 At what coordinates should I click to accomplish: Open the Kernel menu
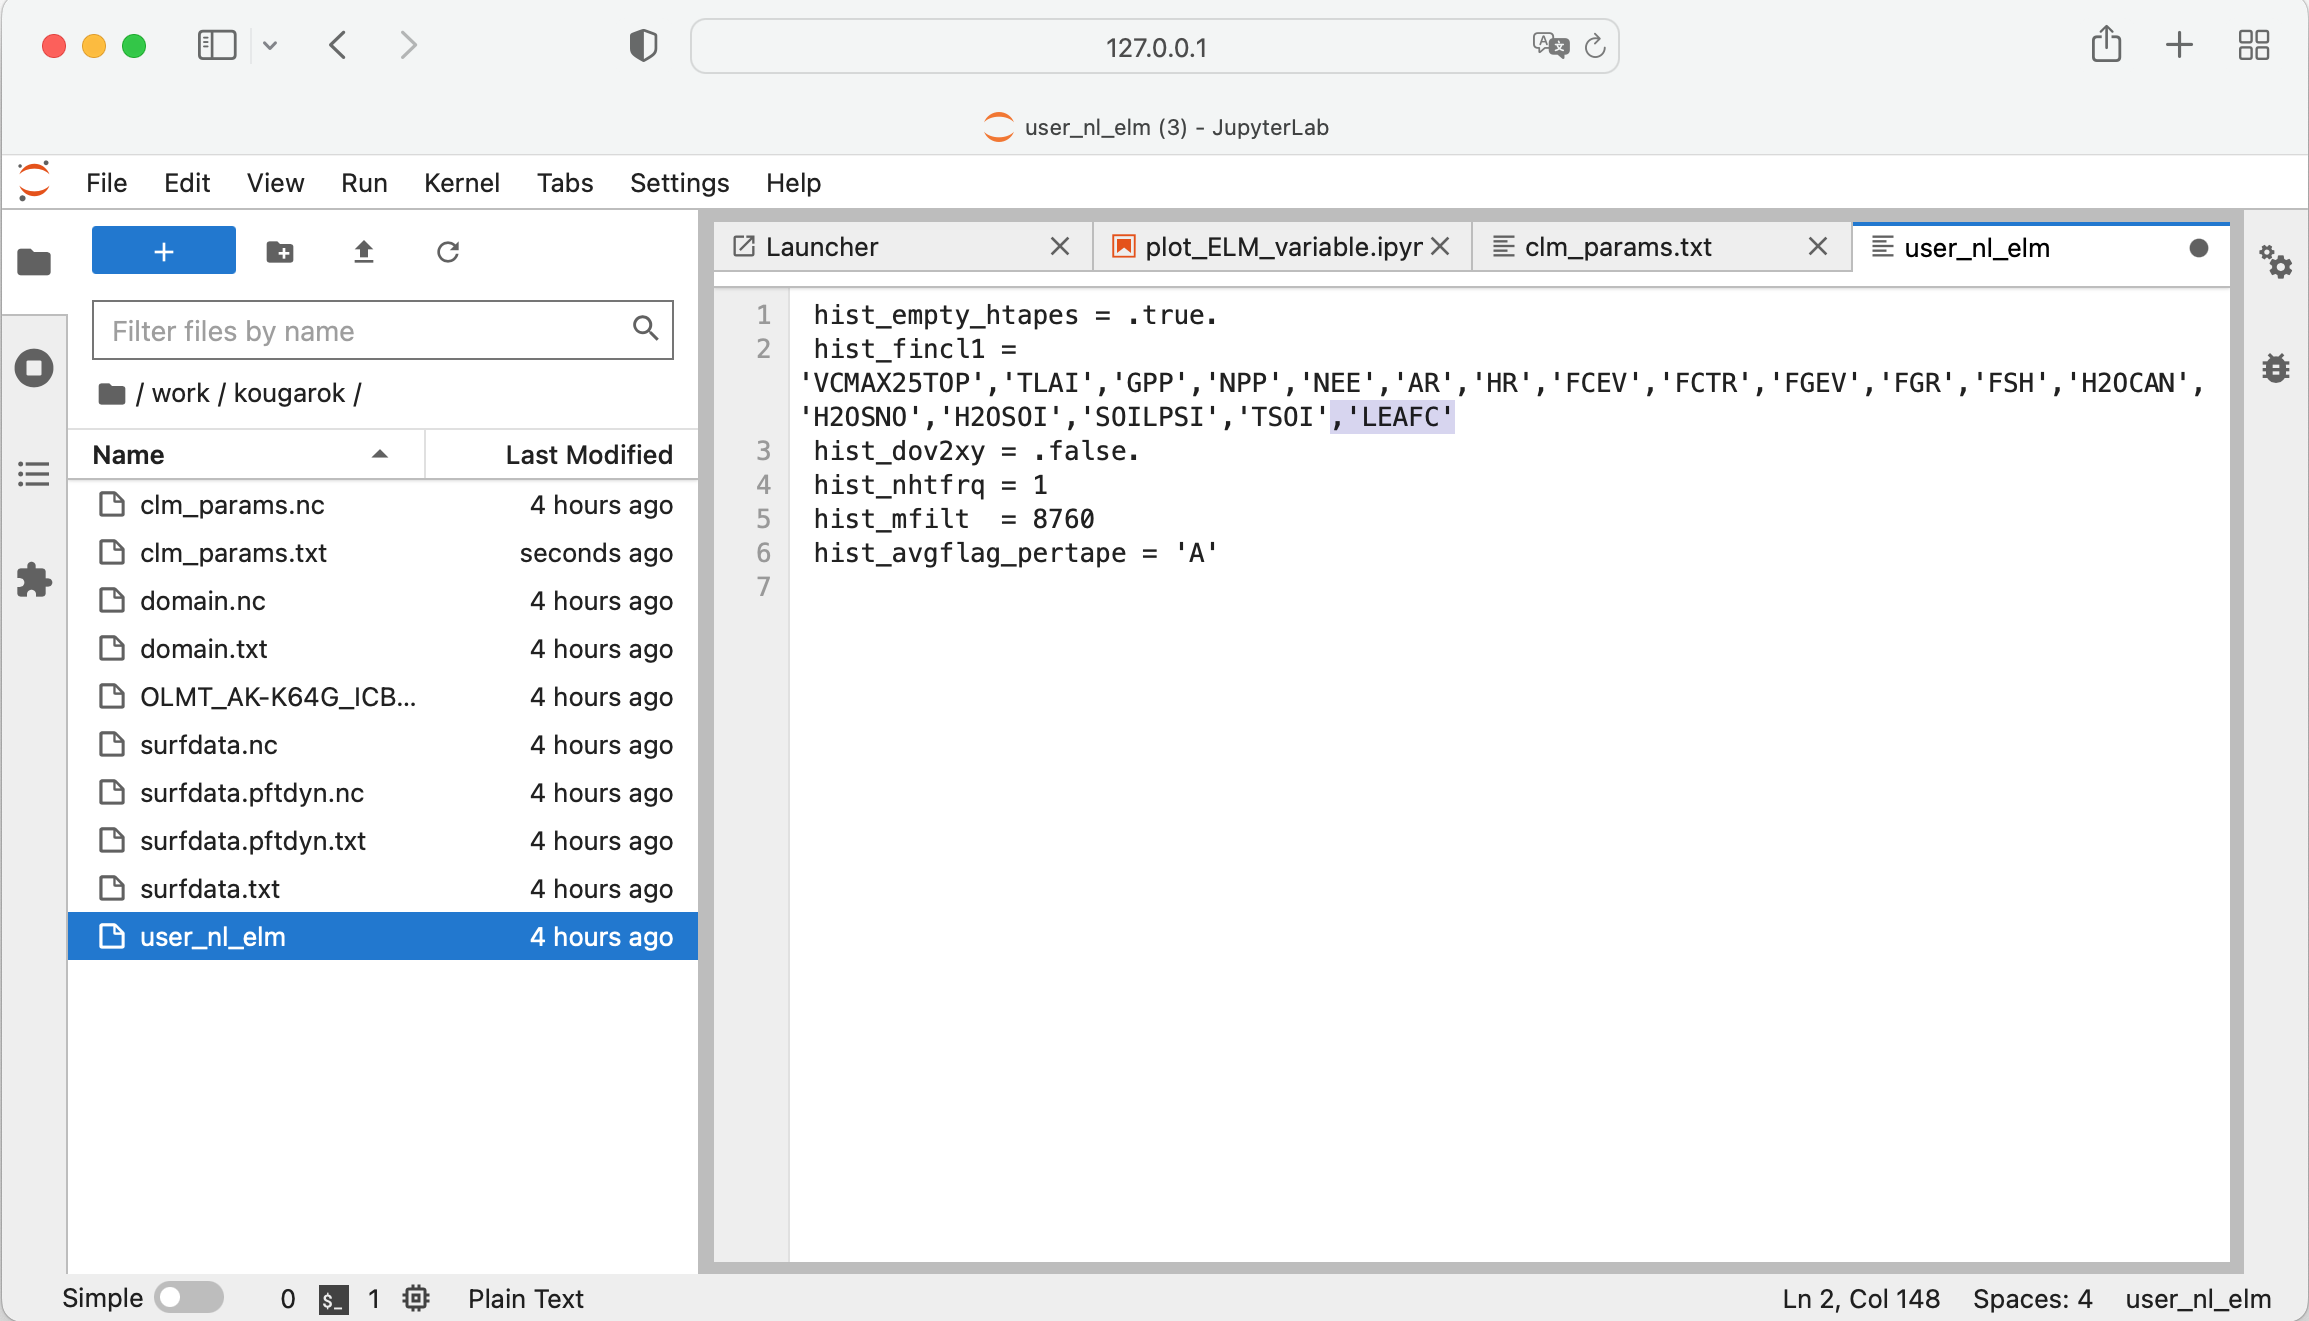coord(461,183)
